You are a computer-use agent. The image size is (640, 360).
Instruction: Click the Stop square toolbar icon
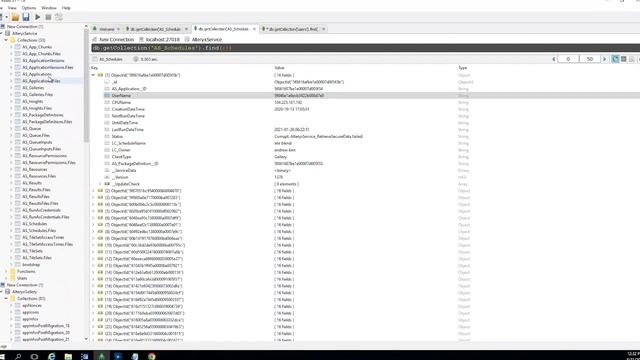tap(48, 17)
